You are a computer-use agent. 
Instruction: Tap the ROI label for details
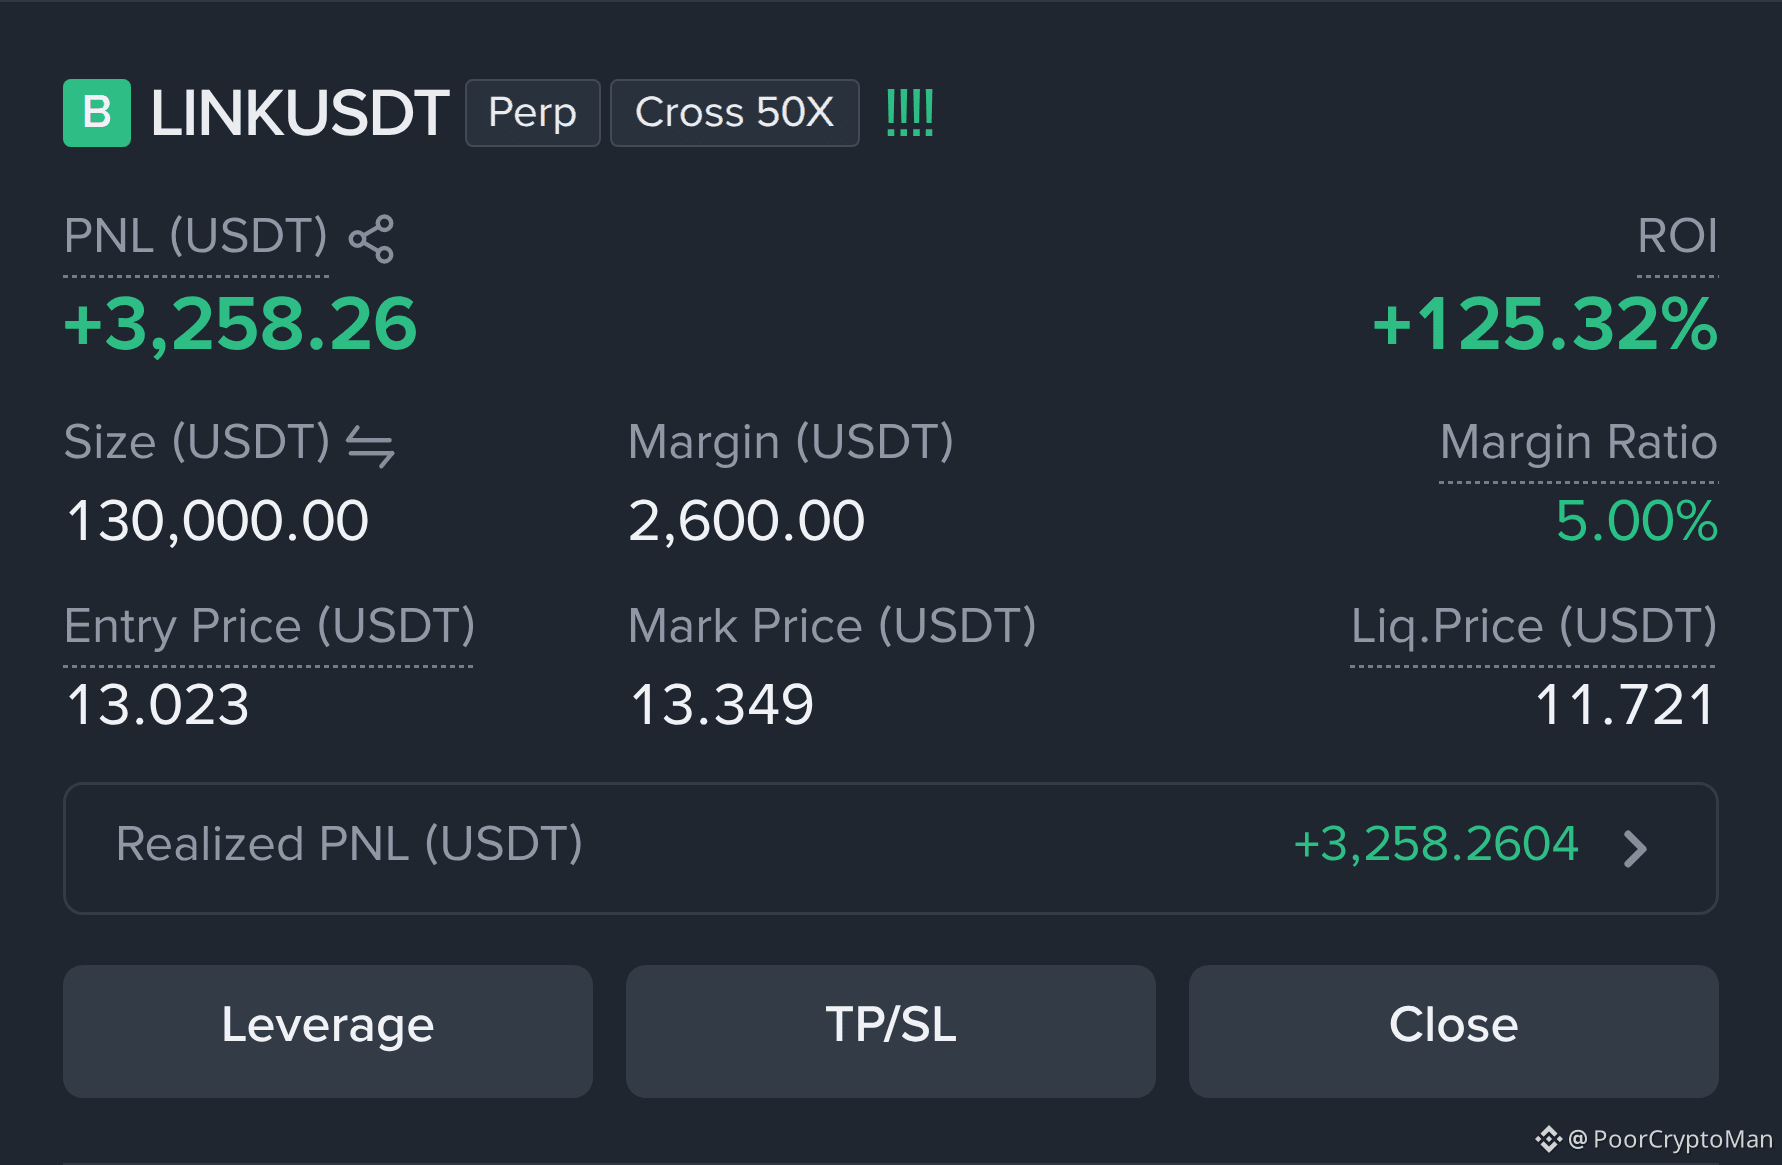(x=1677, y=237)
